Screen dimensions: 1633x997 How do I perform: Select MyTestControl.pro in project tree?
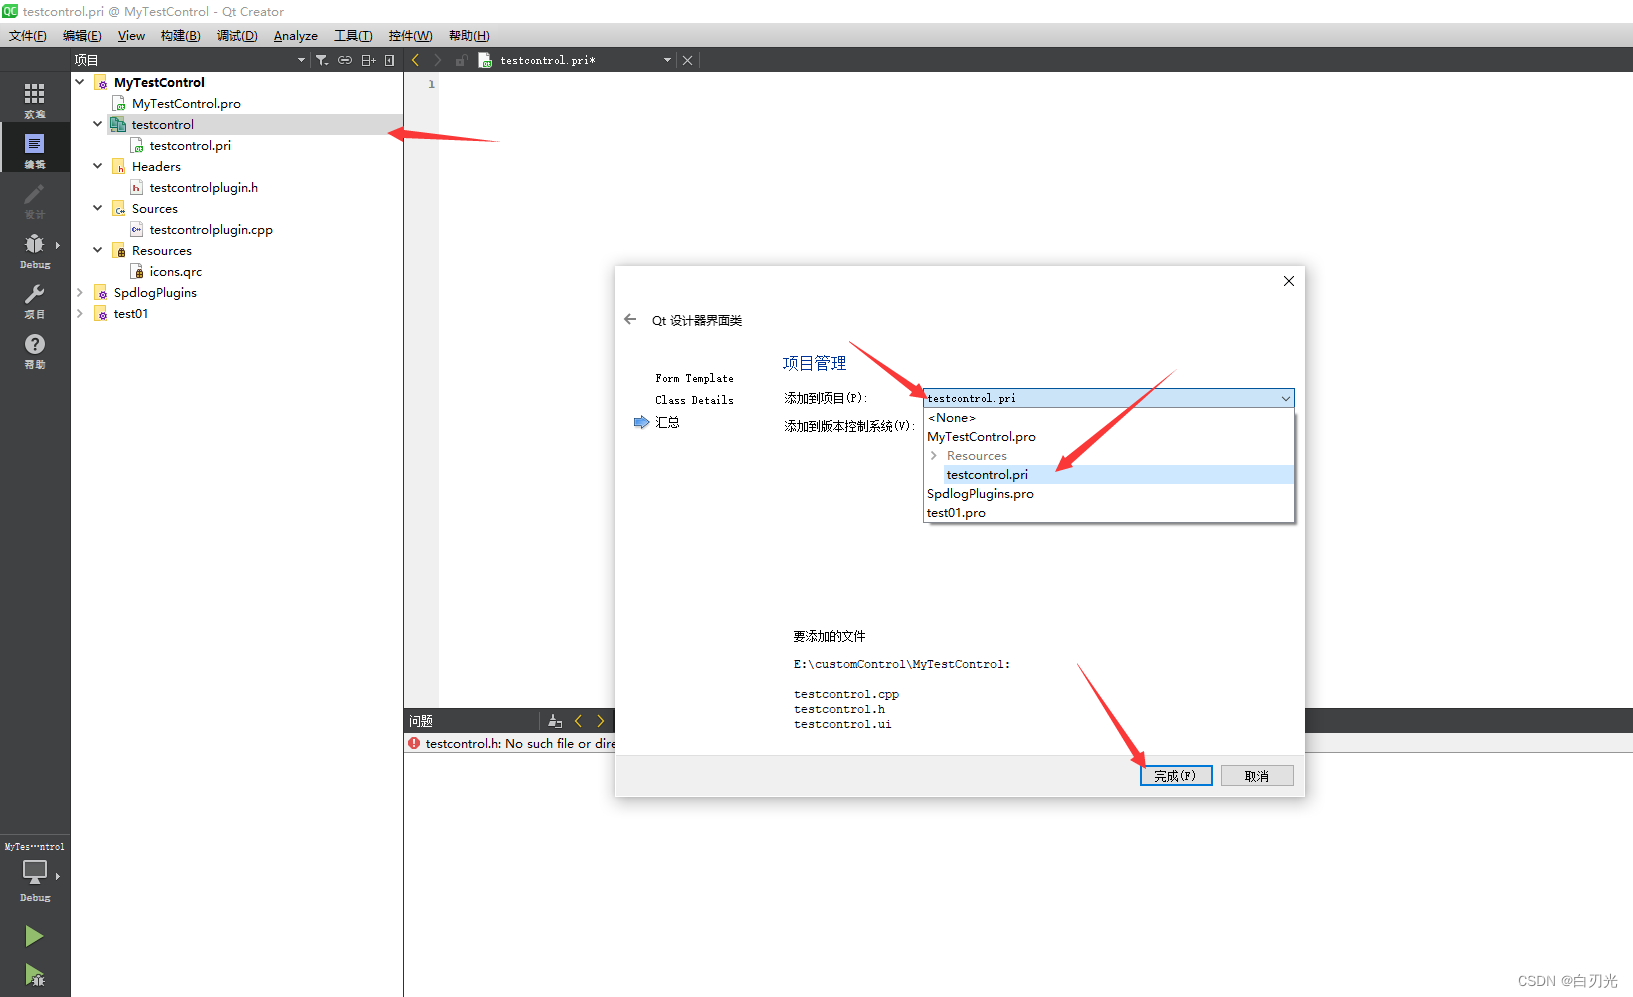tap(186, 103)
